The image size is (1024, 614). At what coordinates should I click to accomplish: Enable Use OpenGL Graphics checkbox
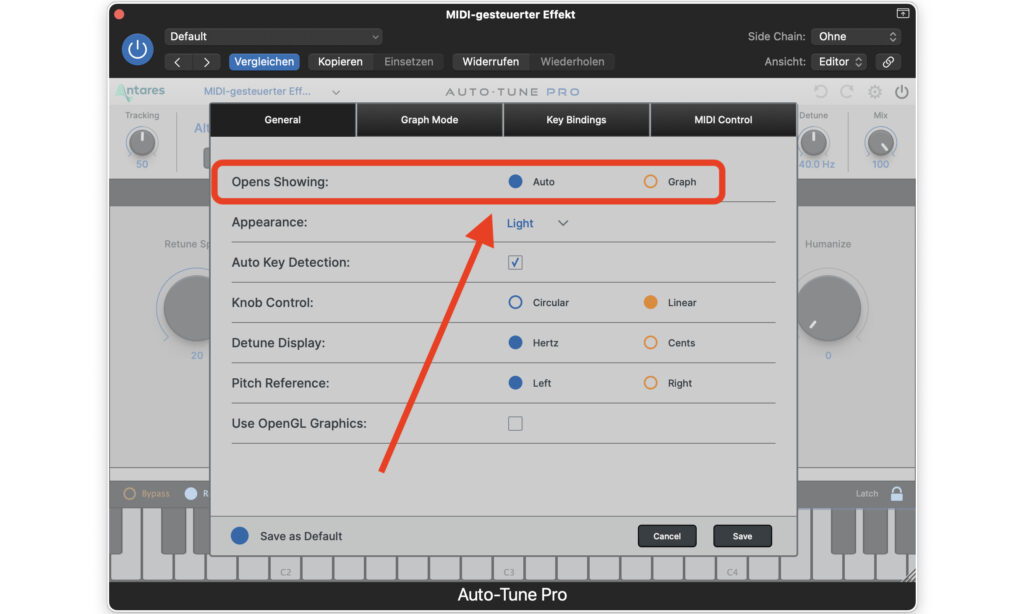pyautogui.click(x=515, y=423)
